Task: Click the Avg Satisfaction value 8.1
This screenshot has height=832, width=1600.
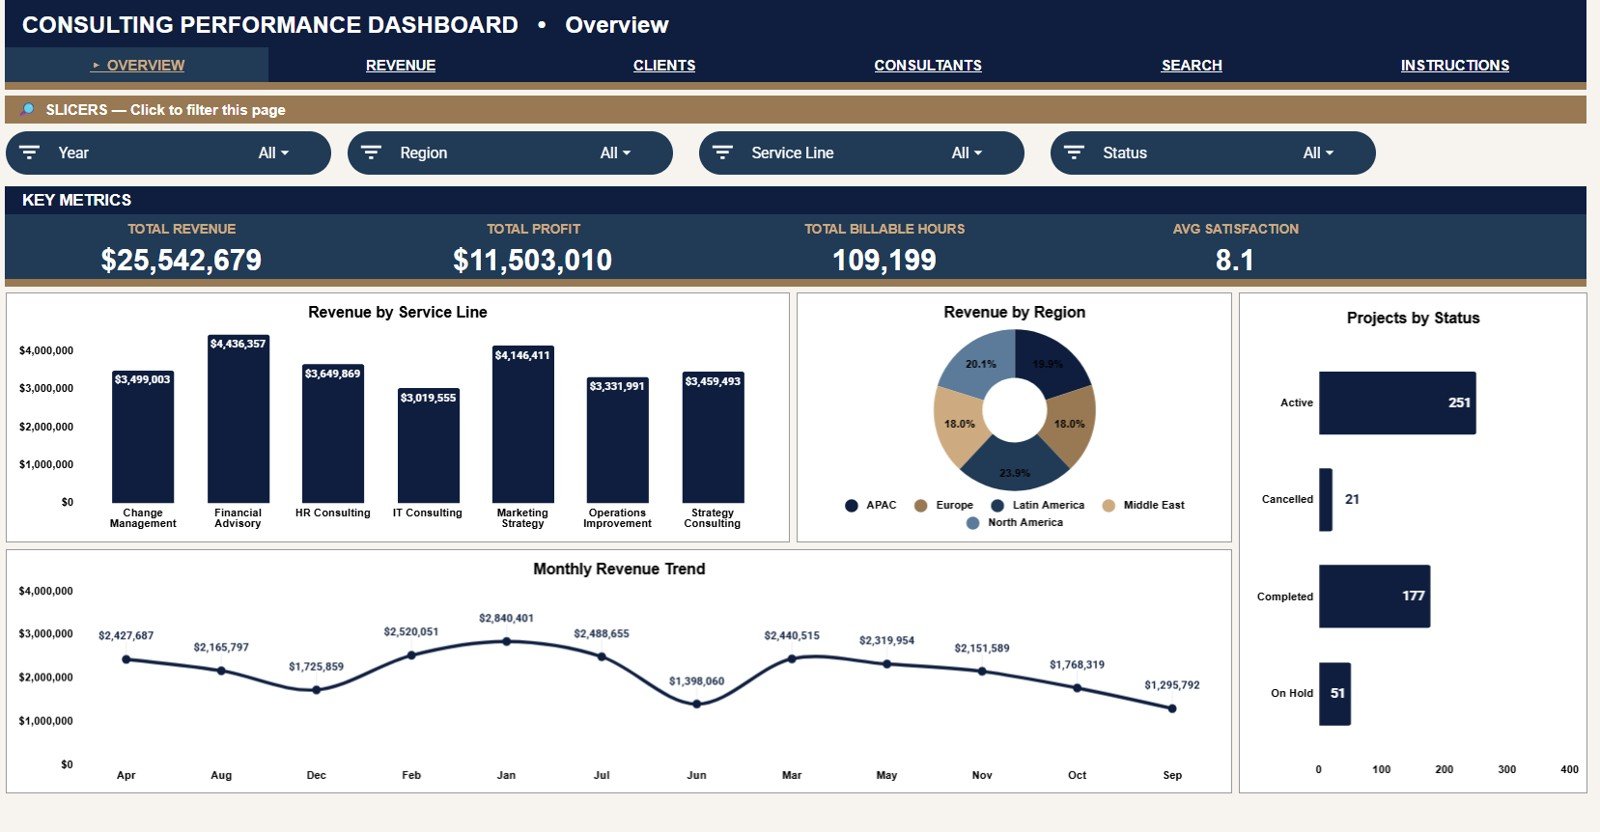Action: pos(1235,261)
